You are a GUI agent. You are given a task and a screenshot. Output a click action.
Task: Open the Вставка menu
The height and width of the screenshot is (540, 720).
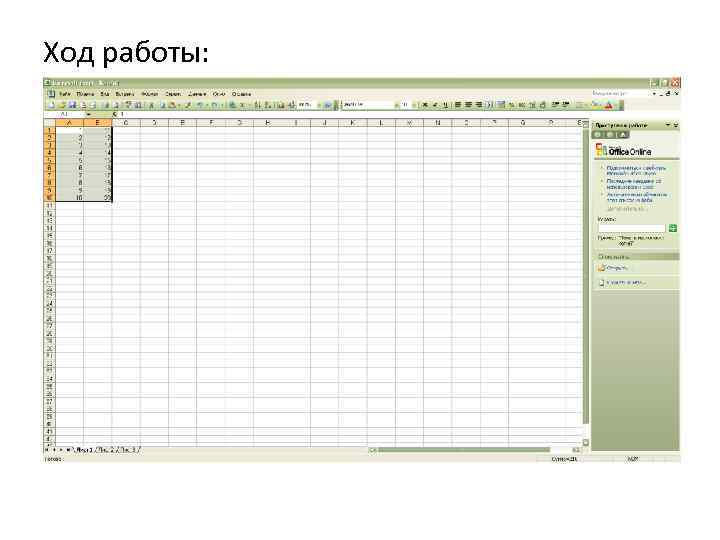click(x=124, y=94)
